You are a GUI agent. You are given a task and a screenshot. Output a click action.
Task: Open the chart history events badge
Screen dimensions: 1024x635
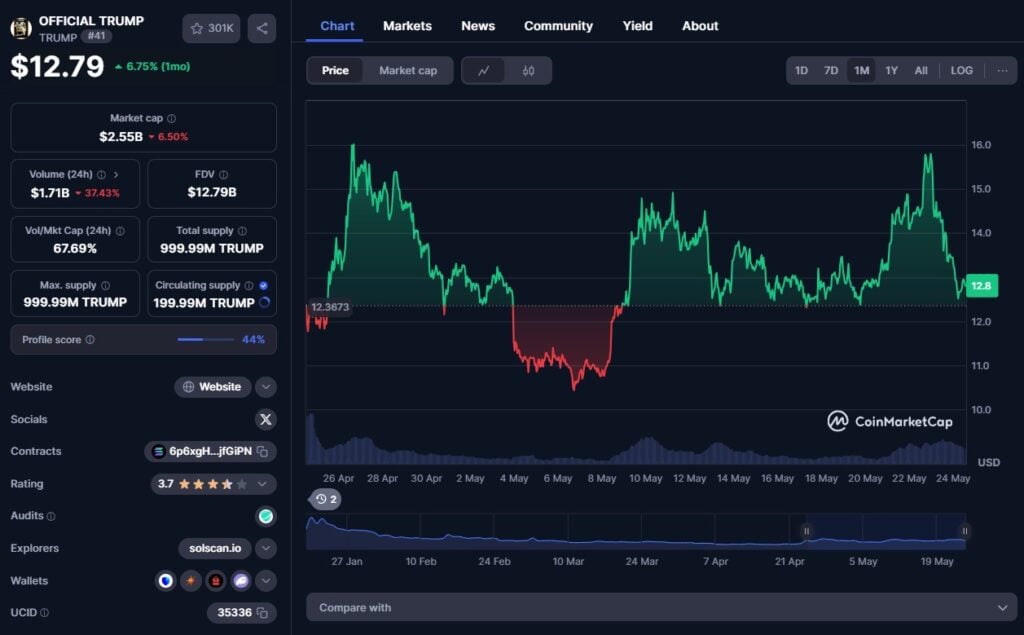click(325, 499)
